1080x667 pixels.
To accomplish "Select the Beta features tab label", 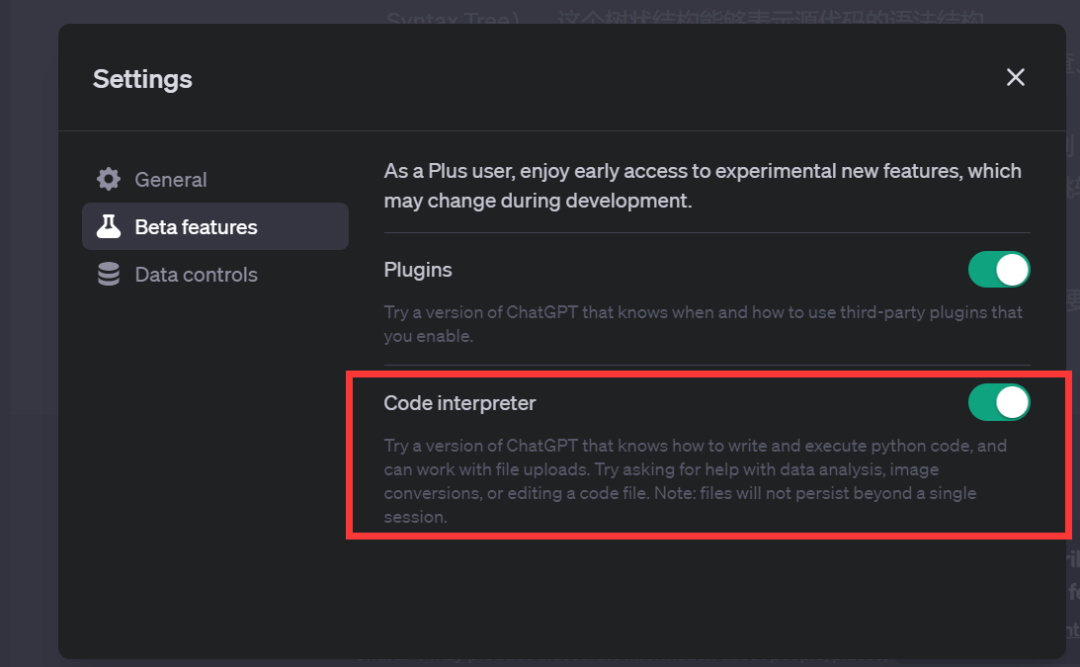I will (196, 227).
